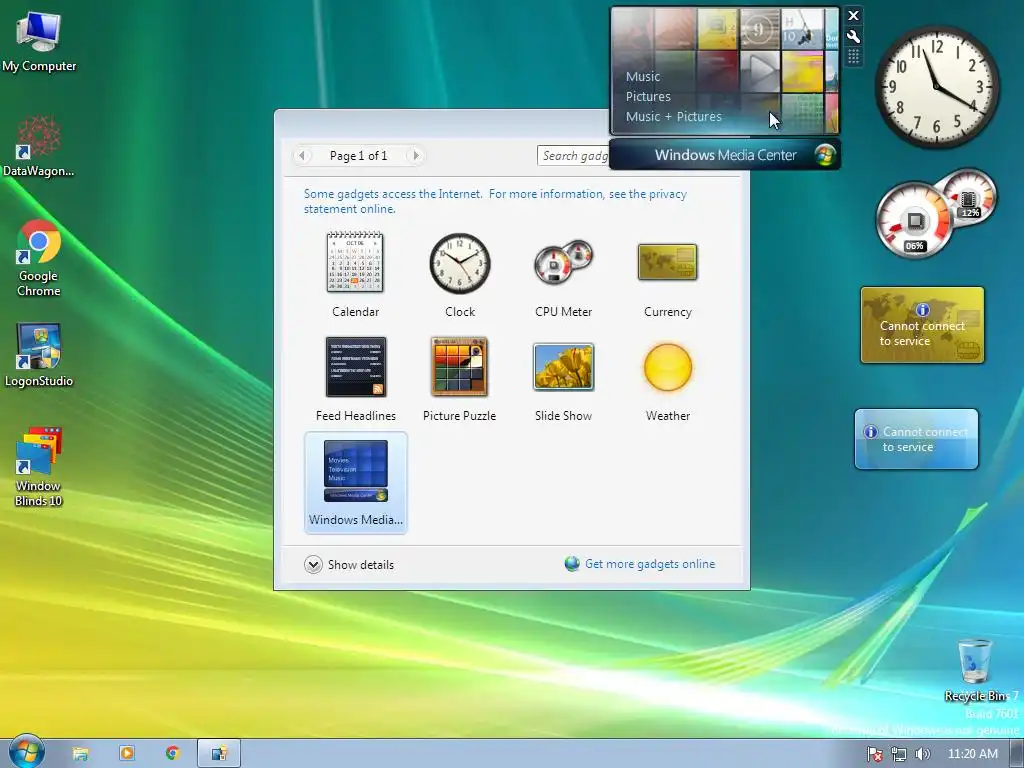1024x768 pixels.
Task: Open LogonStudio desktop shortcut
Action: [x=39, y=355]
